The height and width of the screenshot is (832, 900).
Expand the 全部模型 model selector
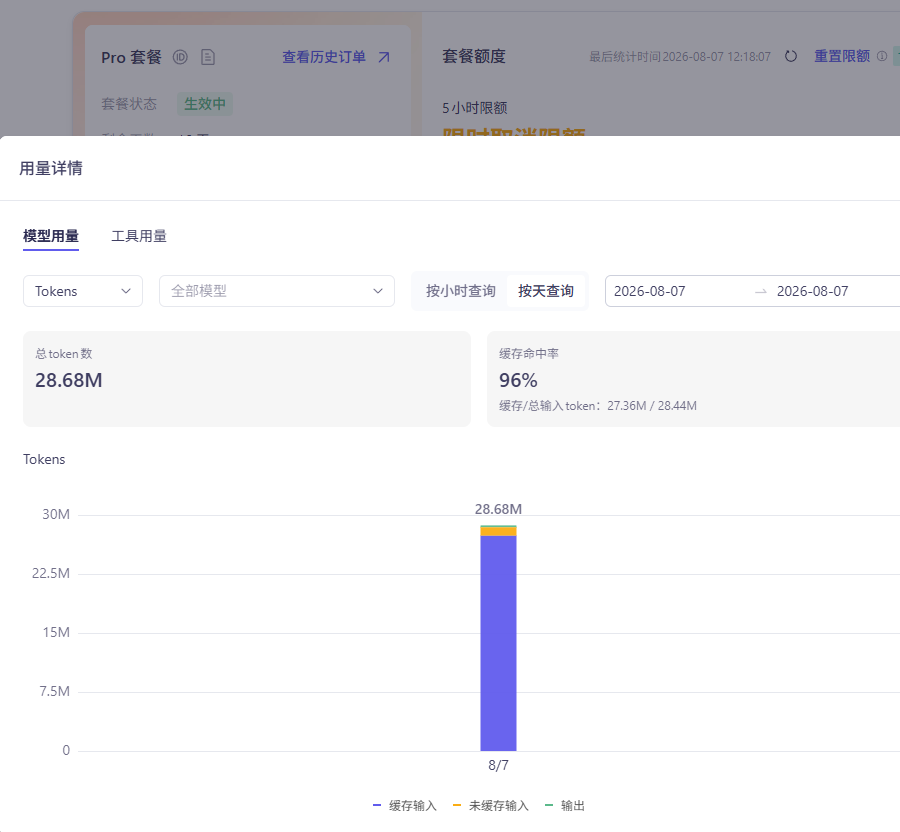pos(277,291)
